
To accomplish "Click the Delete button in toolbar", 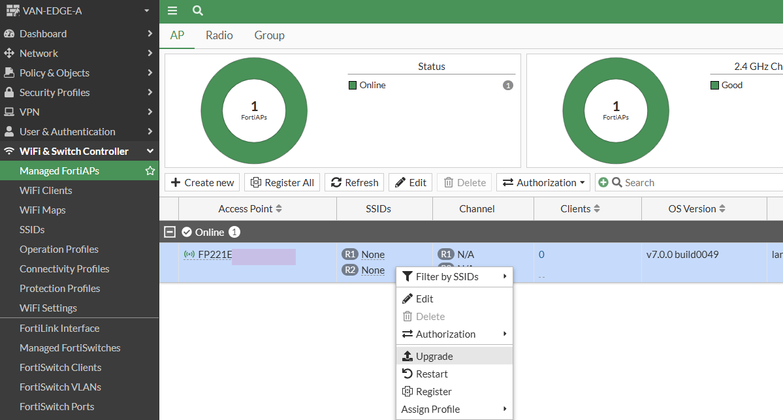I will [x=464, y=183].
